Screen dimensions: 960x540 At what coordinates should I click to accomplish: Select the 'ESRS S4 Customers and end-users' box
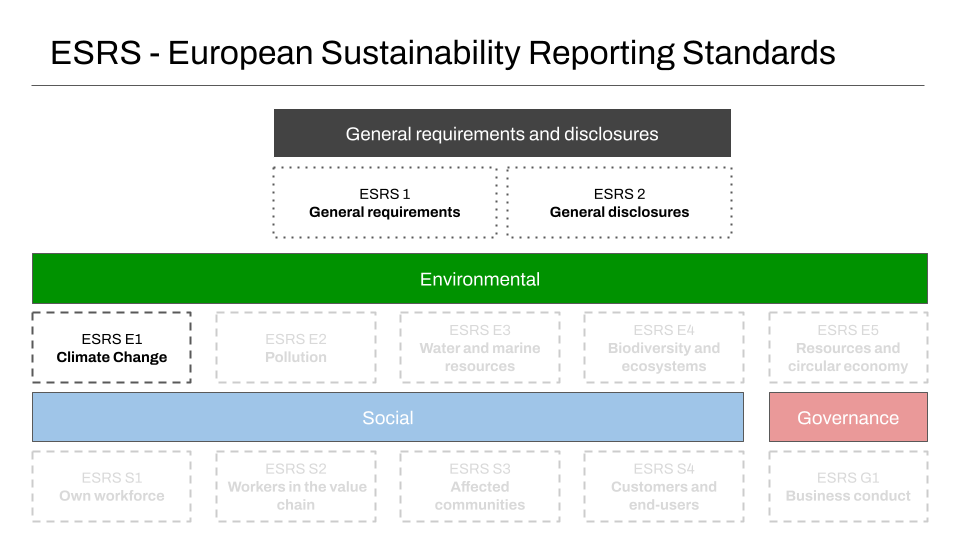coord(664,487)
